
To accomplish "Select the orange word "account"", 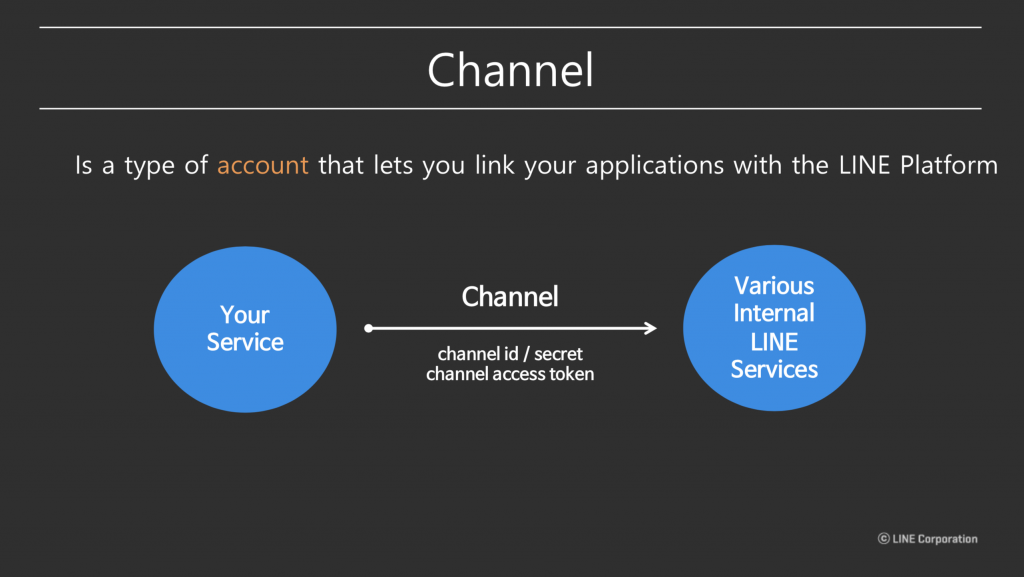I will click(263, 165).
